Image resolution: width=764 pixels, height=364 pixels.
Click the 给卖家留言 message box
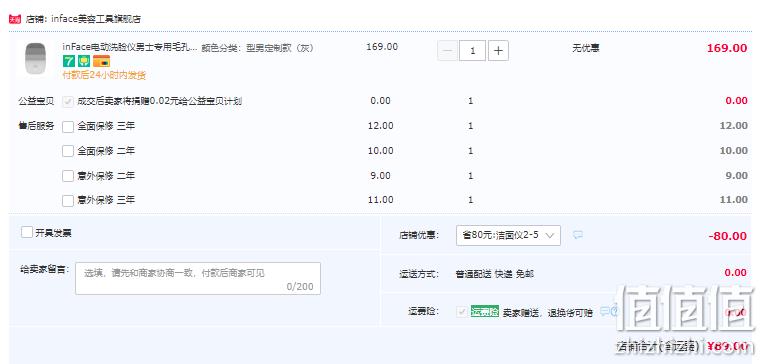click(198, 278)
